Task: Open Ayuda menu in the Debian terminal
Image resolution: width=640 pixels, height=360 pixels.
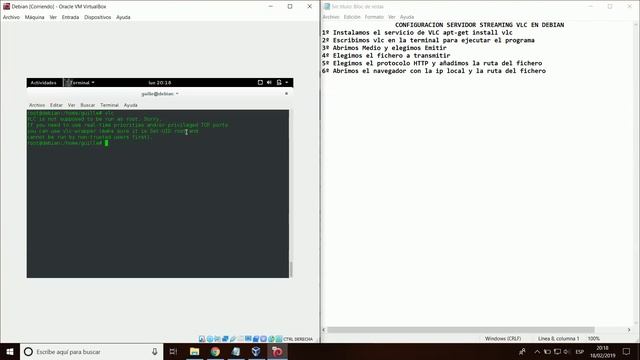Action: pos(131,105)
